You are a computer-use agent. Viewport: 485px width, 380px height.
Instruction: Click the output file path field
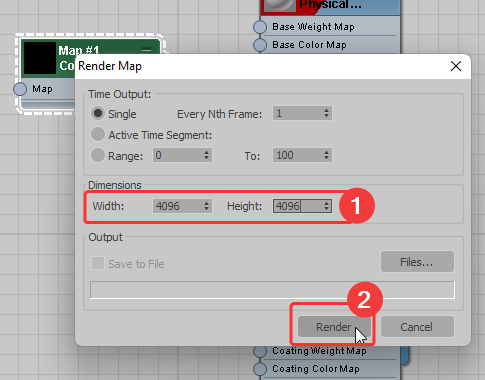click(272, 290)
